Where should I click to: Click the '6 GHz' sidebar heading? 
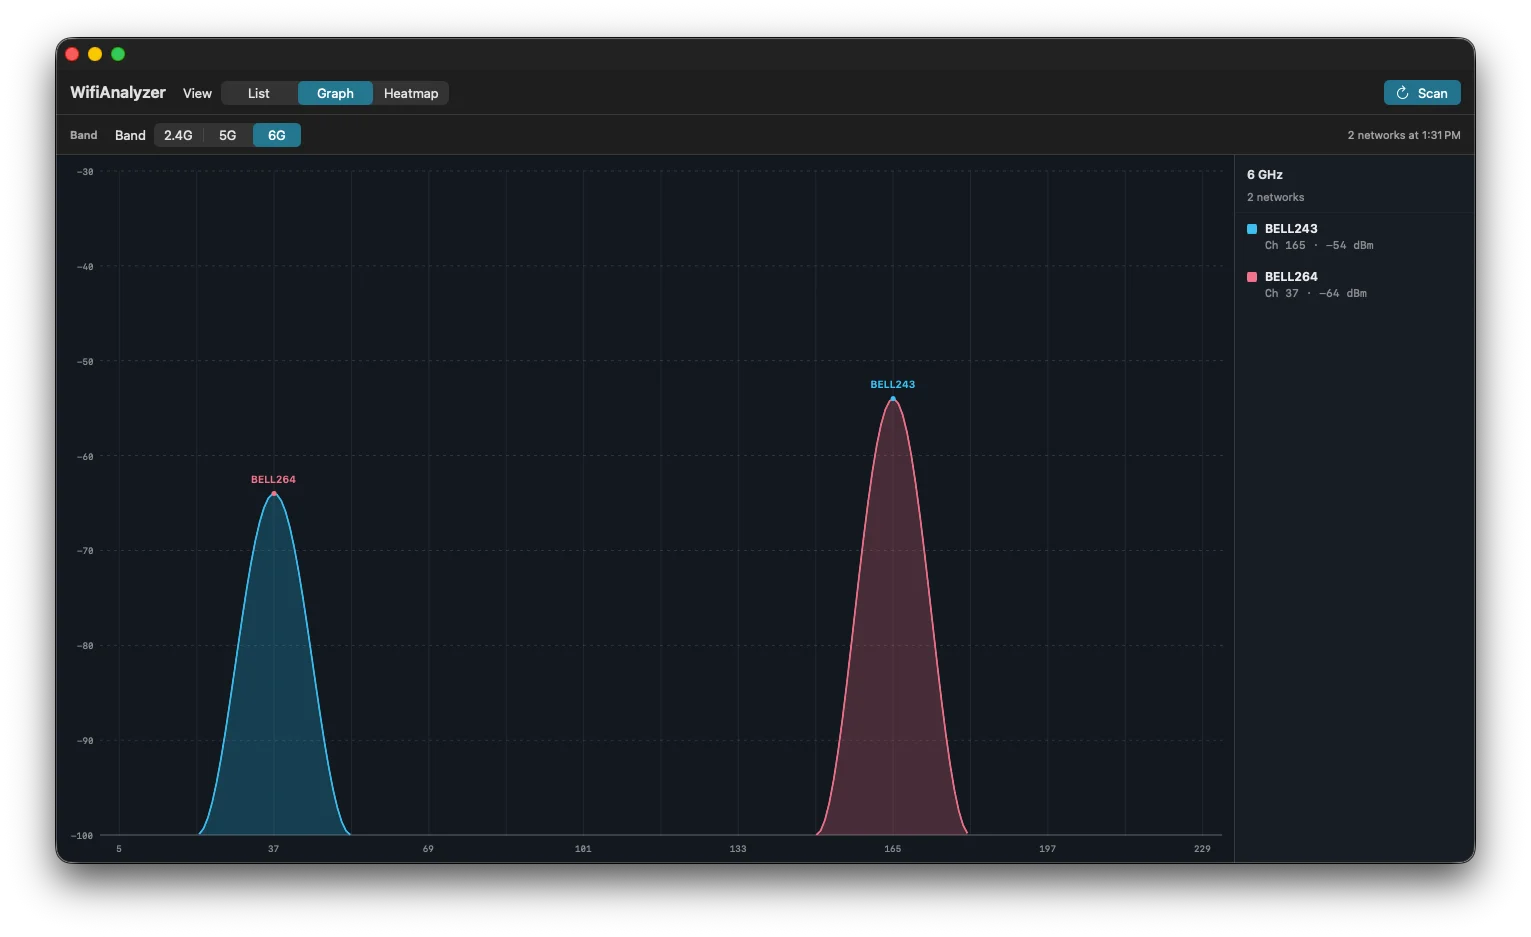[x=1265, y=175]
